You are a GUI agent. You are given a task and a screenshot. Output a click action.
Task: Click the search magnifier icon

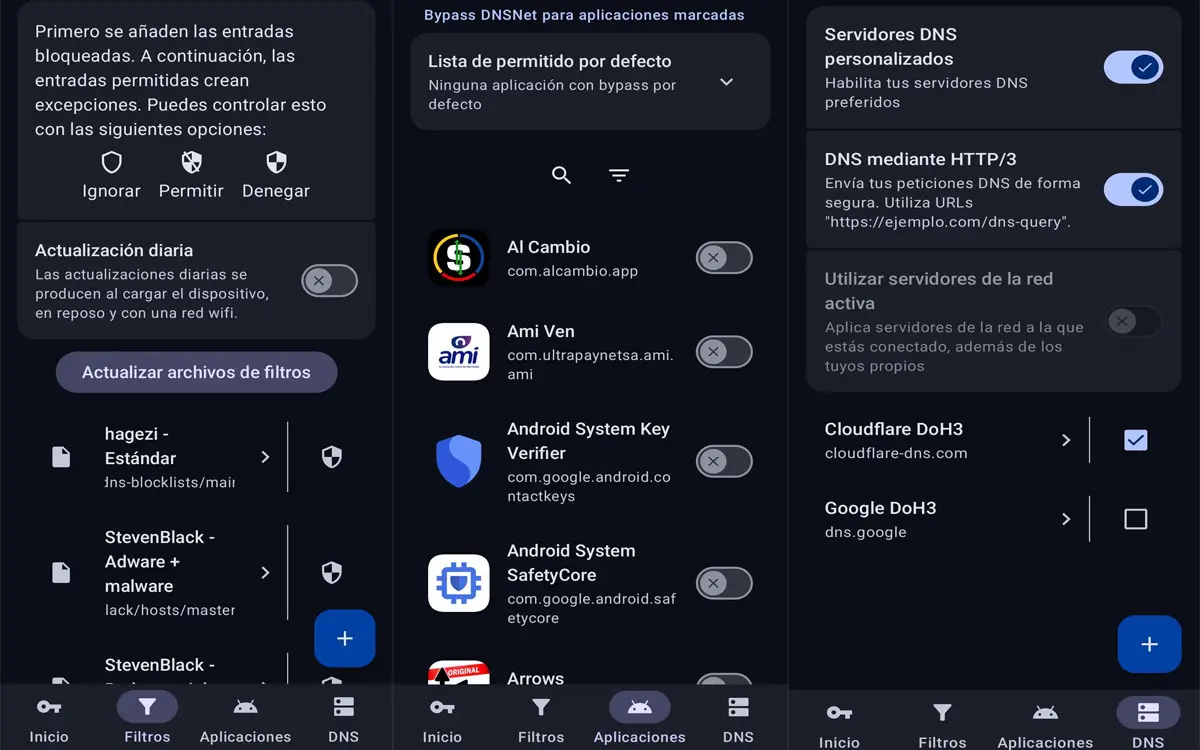coord(562,176)
